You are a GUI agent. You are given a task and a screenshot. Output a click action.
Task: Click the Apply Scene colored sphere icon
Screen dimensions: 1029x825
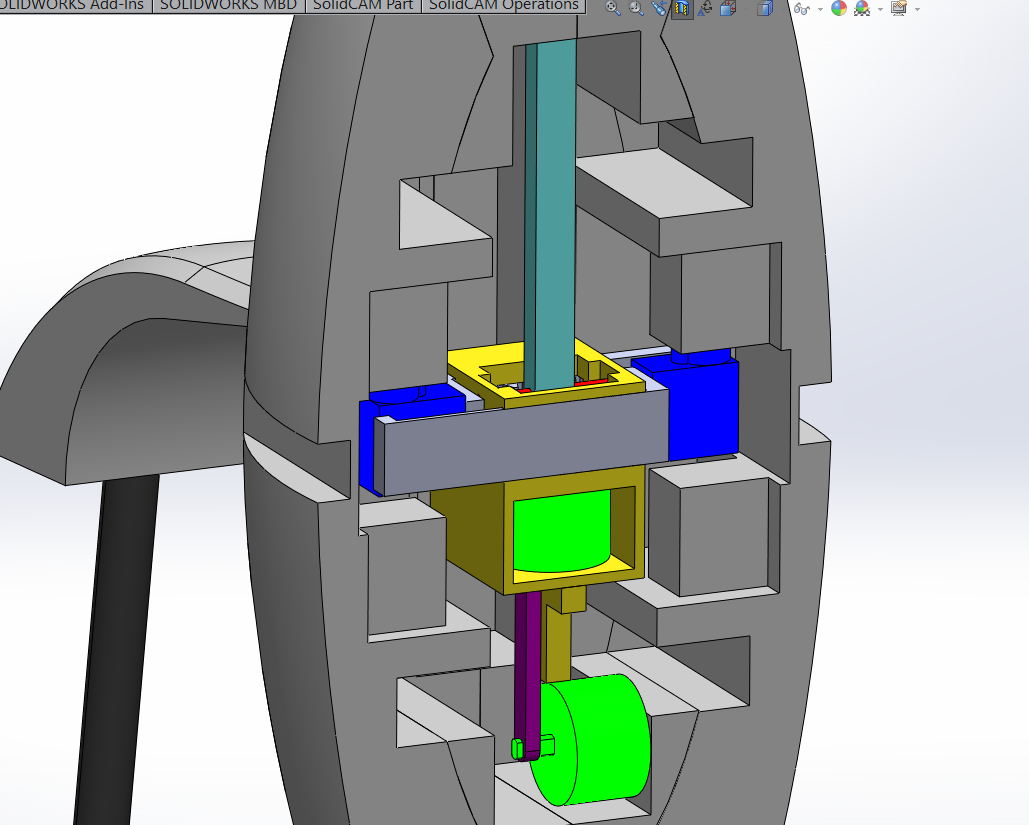coord(862,9)
